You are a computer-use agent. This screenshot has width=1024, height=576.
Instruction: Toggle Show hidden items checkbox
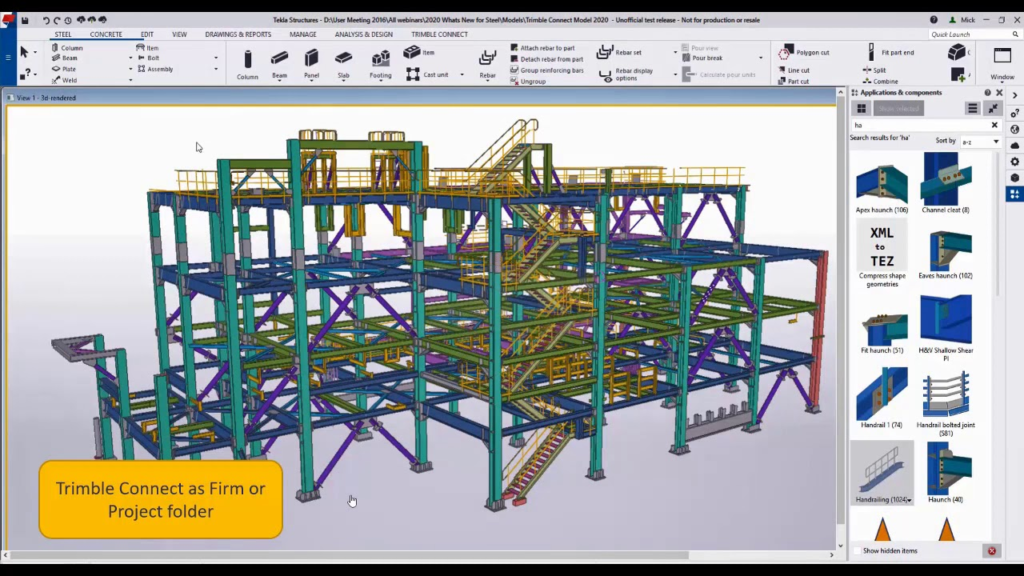coord(857,551)
